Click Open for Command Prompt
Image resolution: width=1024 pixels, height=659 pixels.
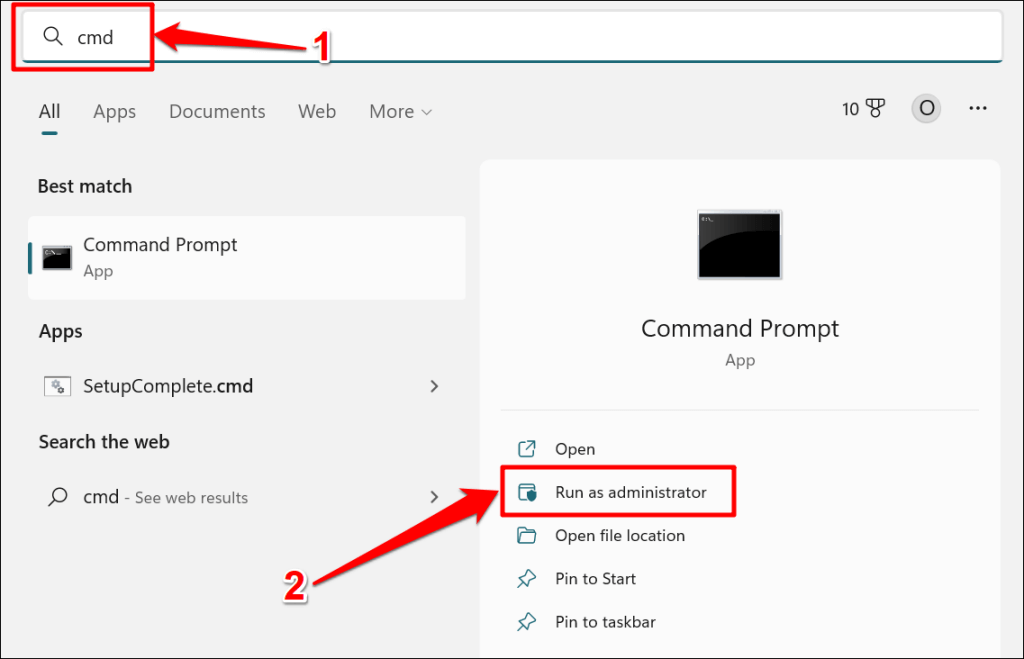click(x=575, y=450)
